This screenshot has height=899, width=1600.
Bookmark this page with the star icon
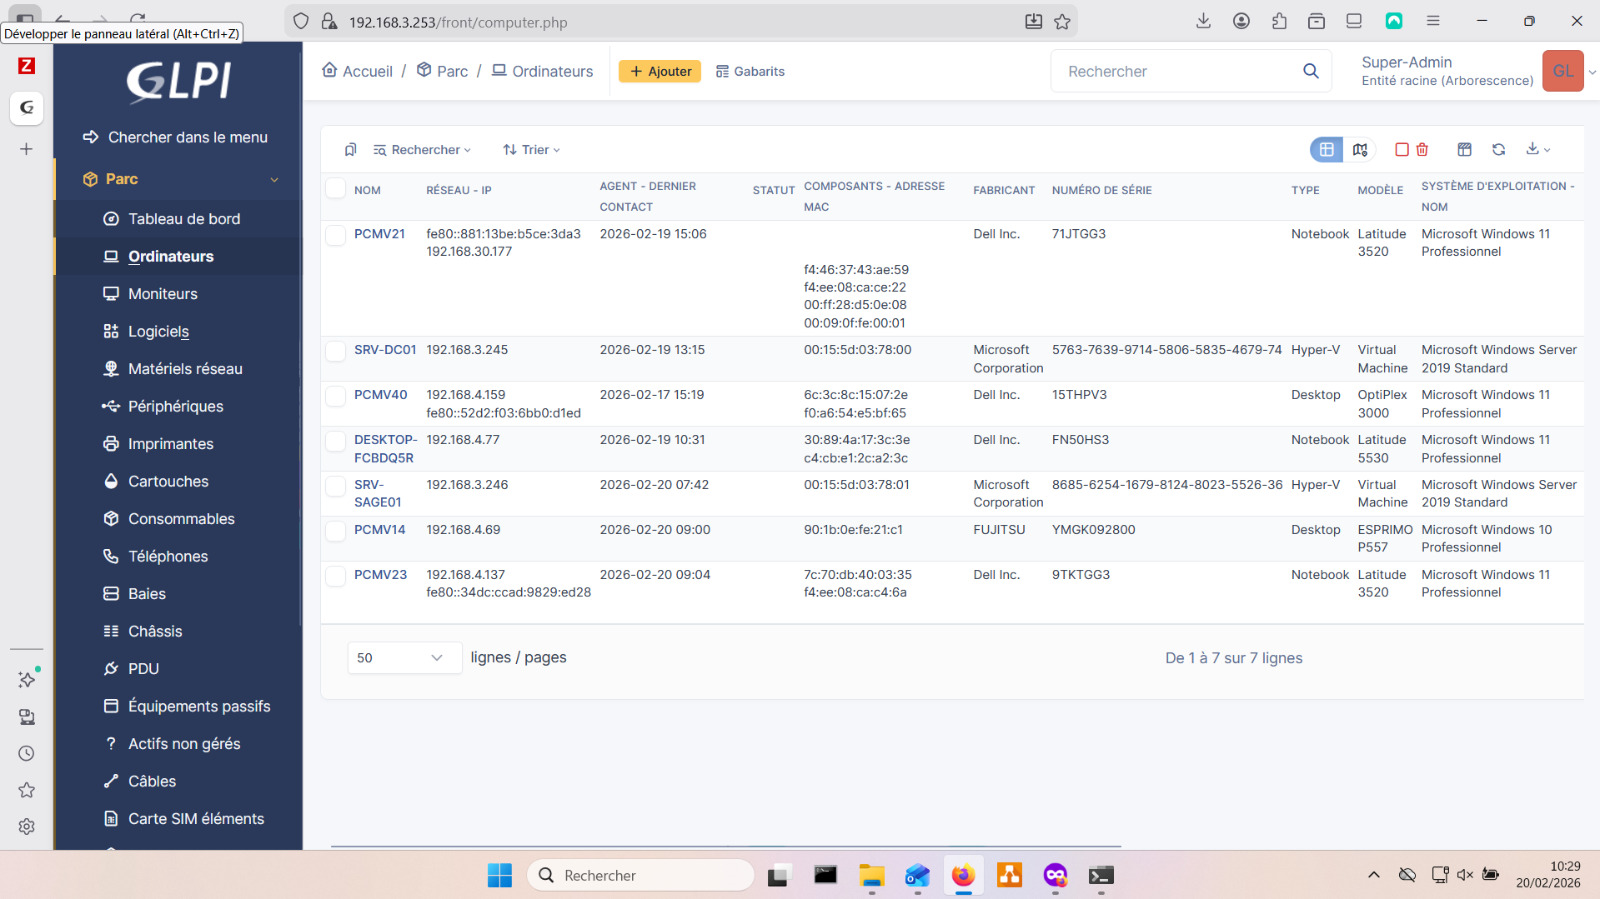1062,21
